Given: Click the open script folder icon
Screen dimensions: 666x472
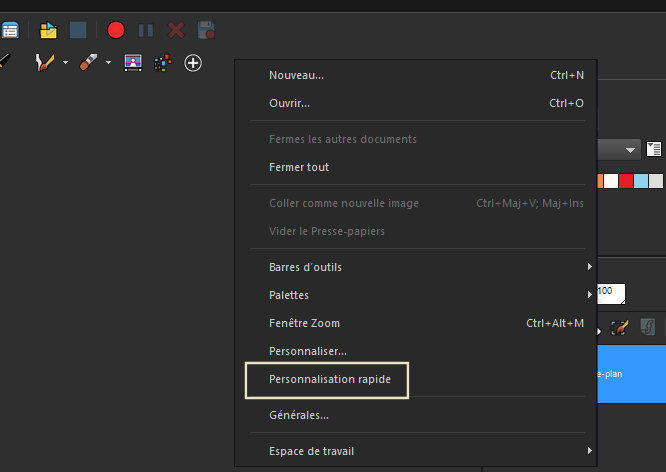Looking at the screenshot, I should click(x=48, y=30).
